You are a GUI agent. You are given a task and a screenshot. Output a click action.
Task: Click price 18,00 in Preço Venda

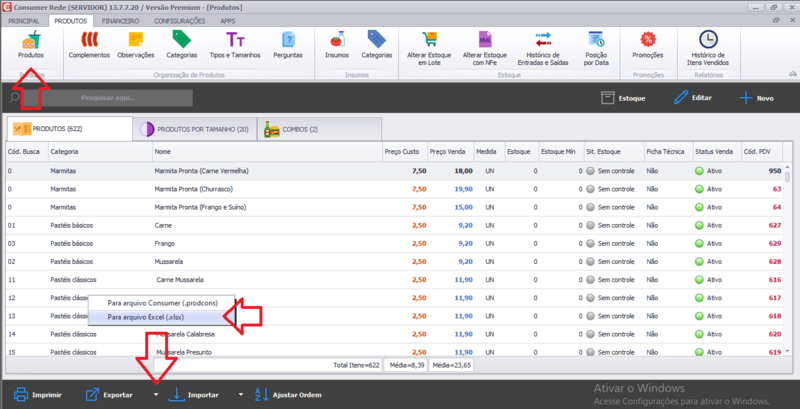tap(463, 171)
